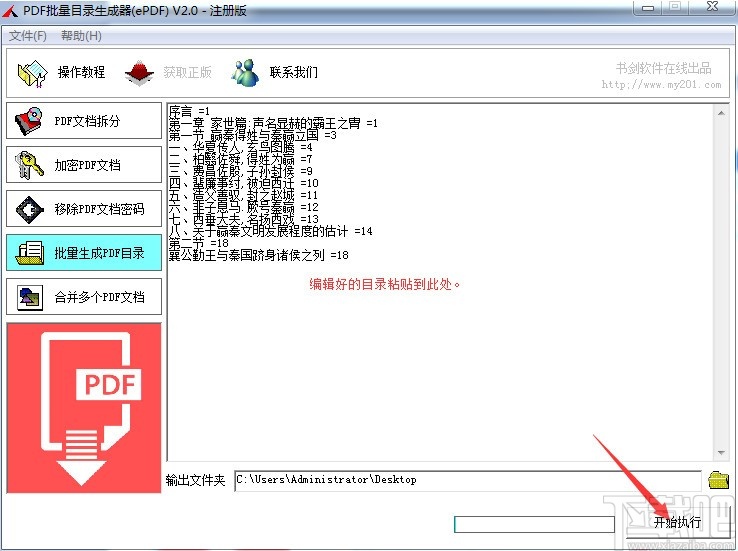This screenshot has height=551, width=738.
Task: Click line 第一节 嬴秦得姓与秦嬴立国 =3
Action: click(x=252, y=136)
